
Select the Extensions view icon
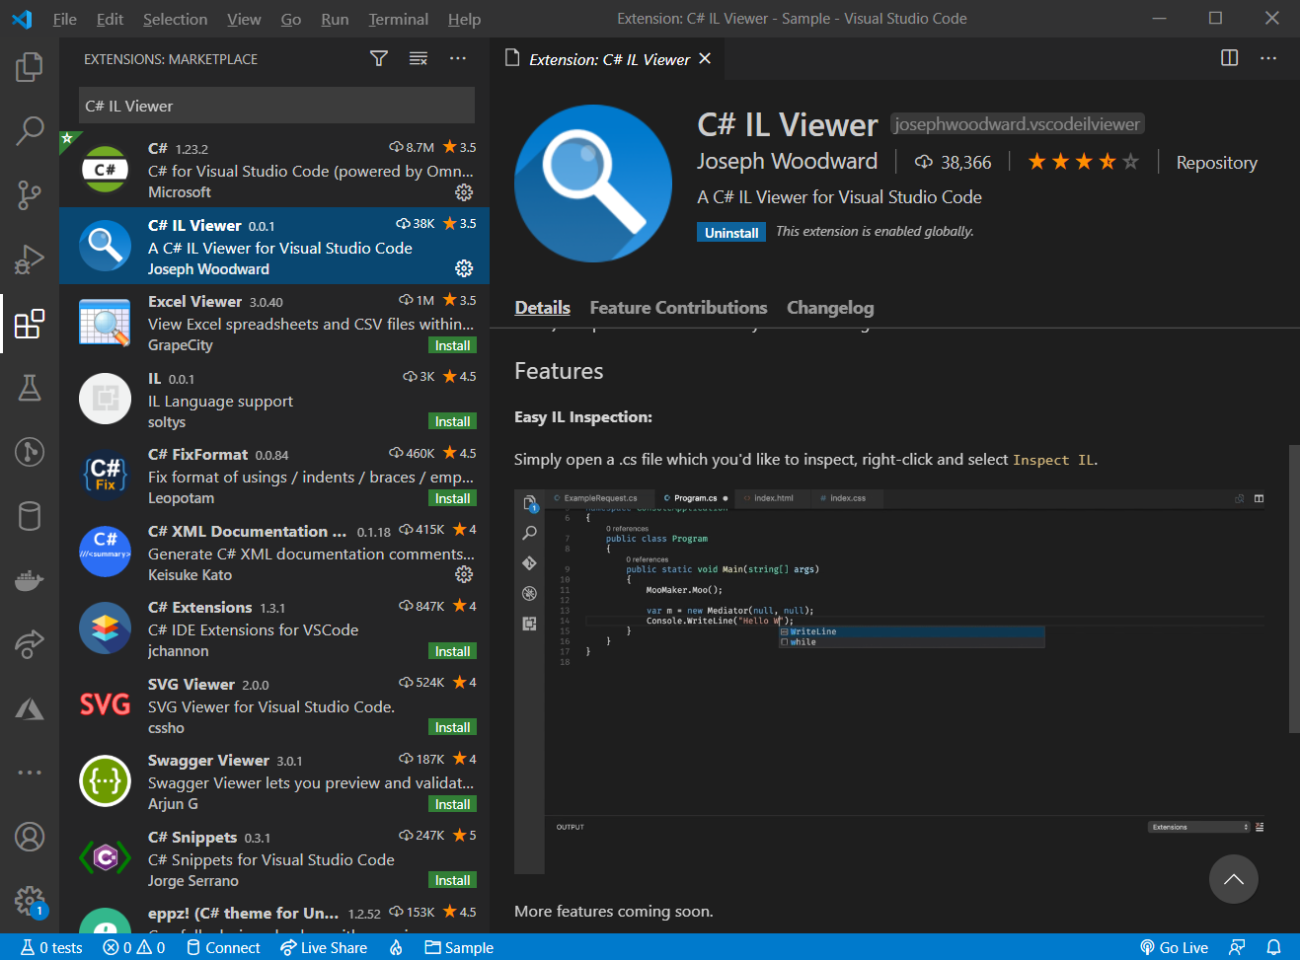(x=29, y=324)
